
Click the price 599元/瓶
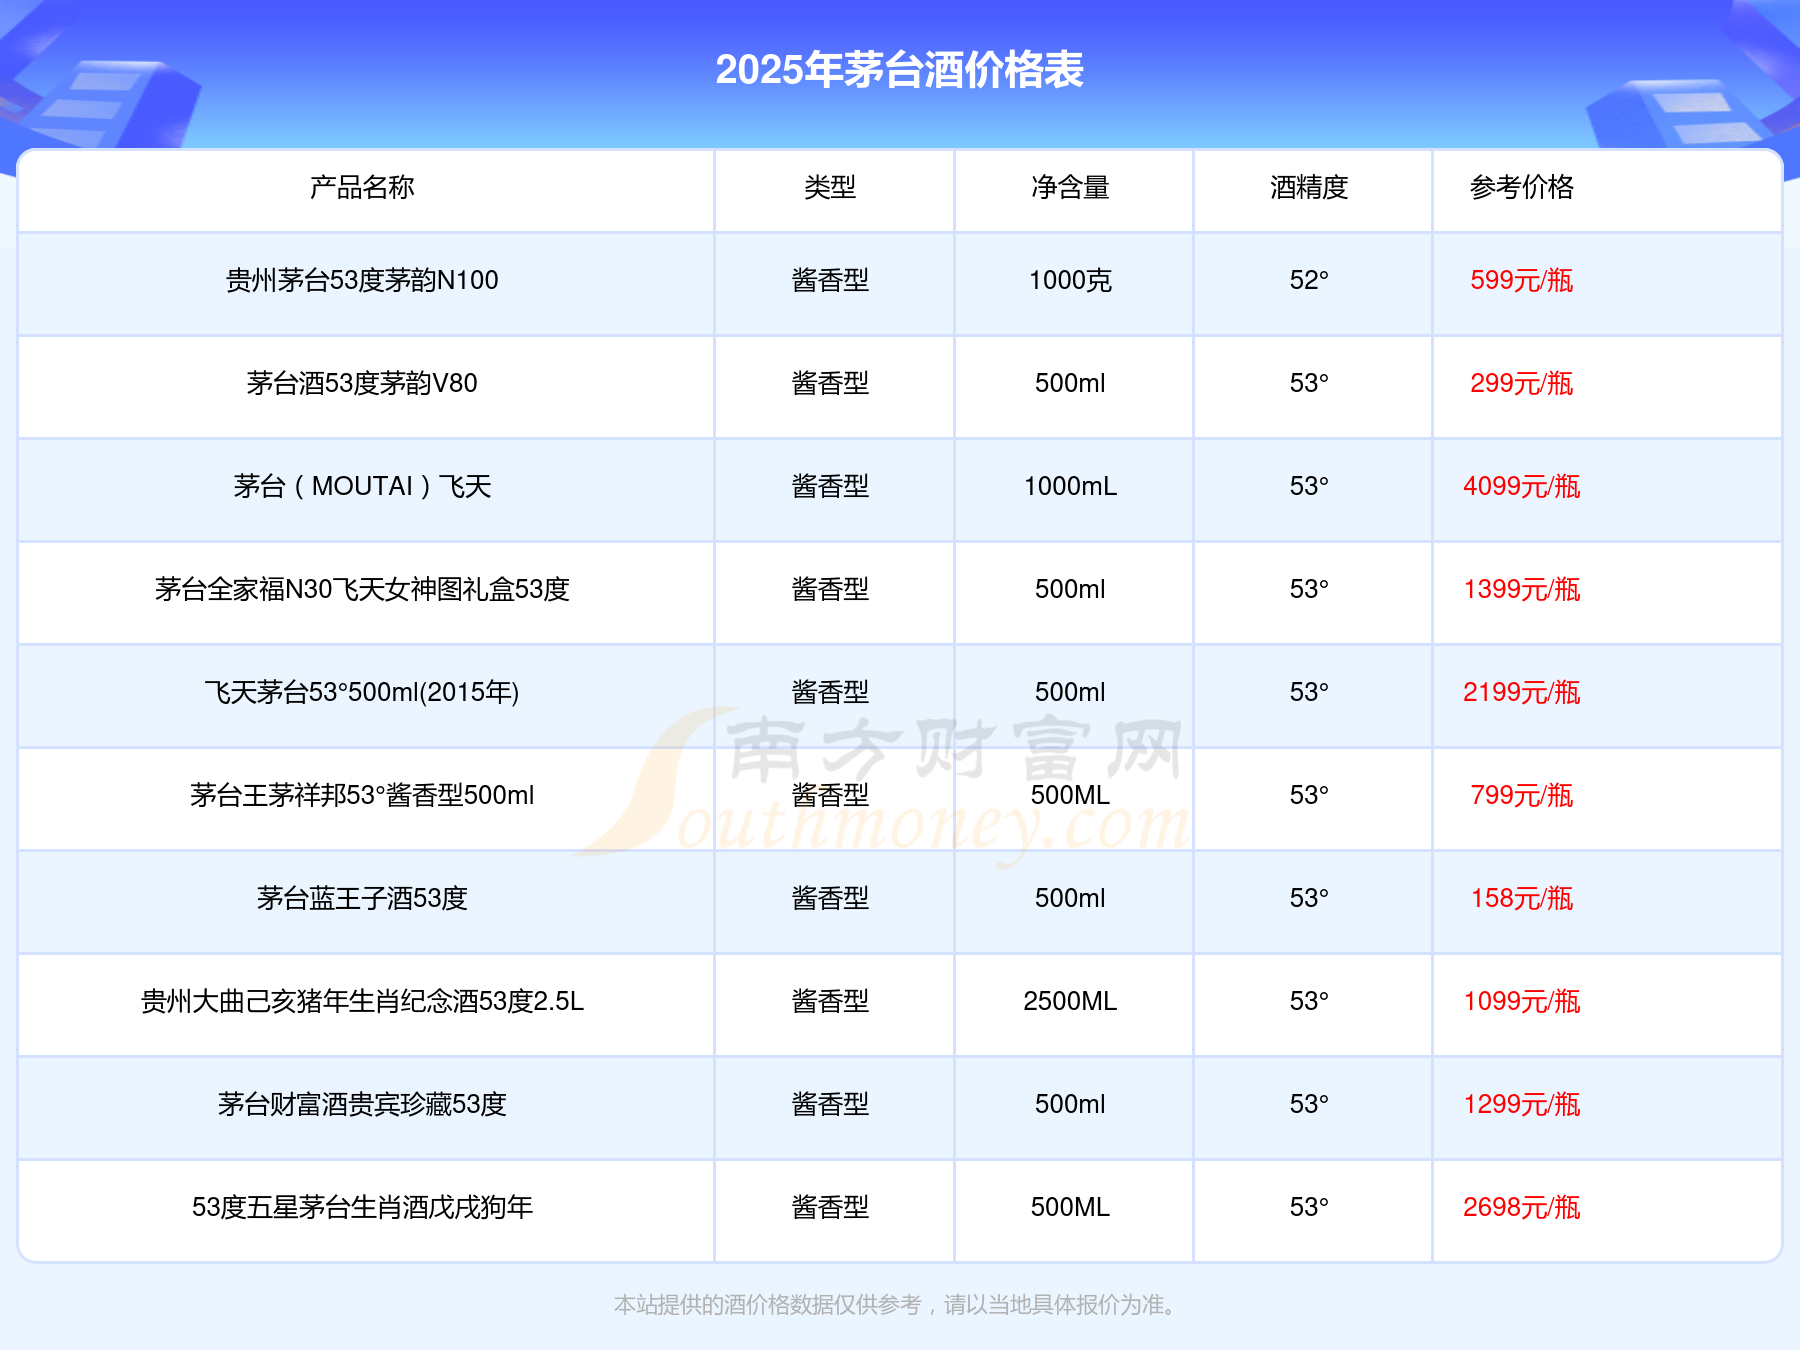tap(1522, 280)
